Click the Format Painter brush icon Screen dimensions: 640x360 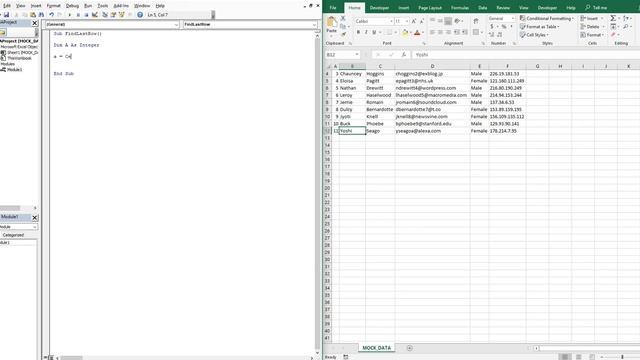pos(343,34)
